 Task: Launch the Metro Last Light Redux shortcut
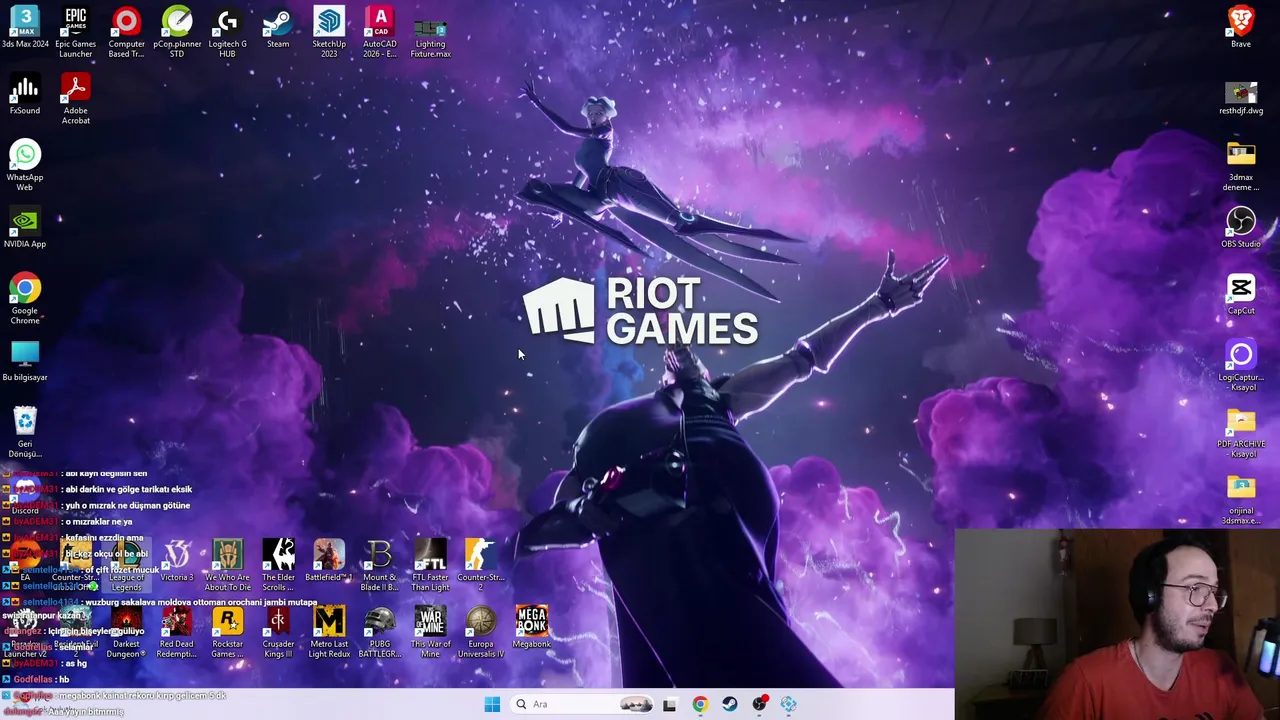pos(329,632)
